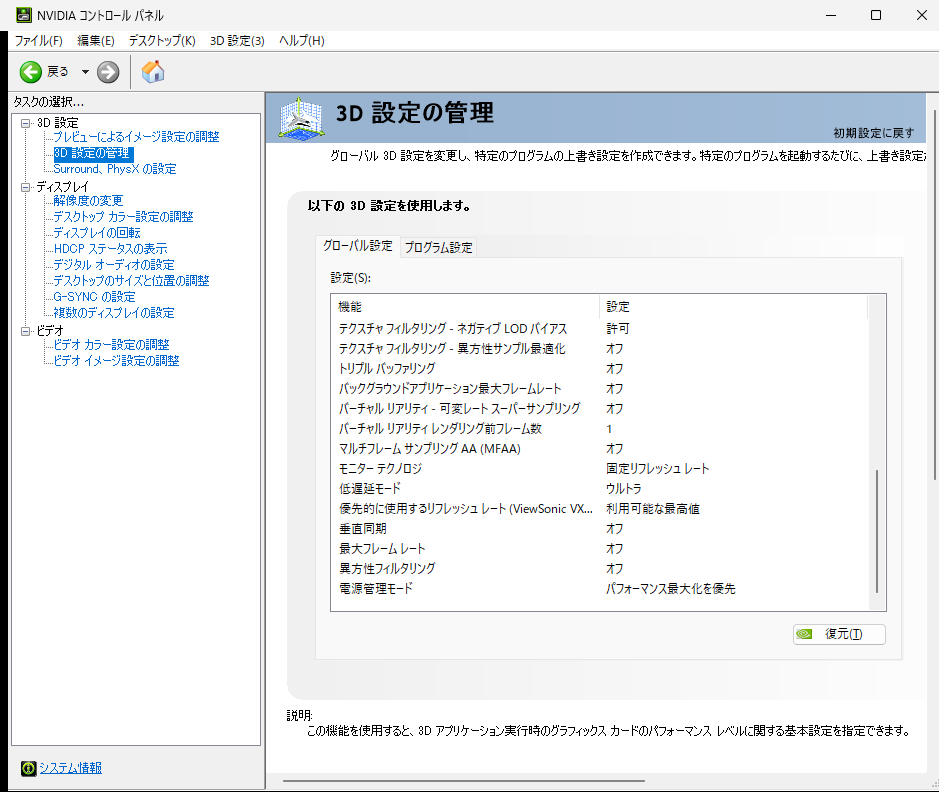Collapse the ビデオ tree node
939x792 pixels.
point(26,330)
